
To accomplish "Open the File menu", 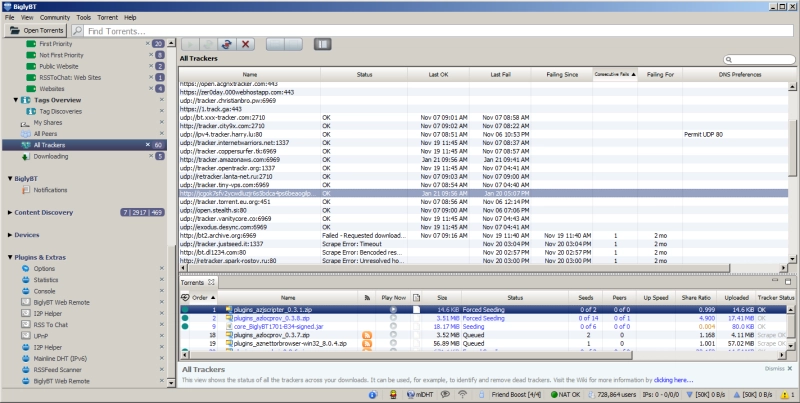I will pos(9,17).
